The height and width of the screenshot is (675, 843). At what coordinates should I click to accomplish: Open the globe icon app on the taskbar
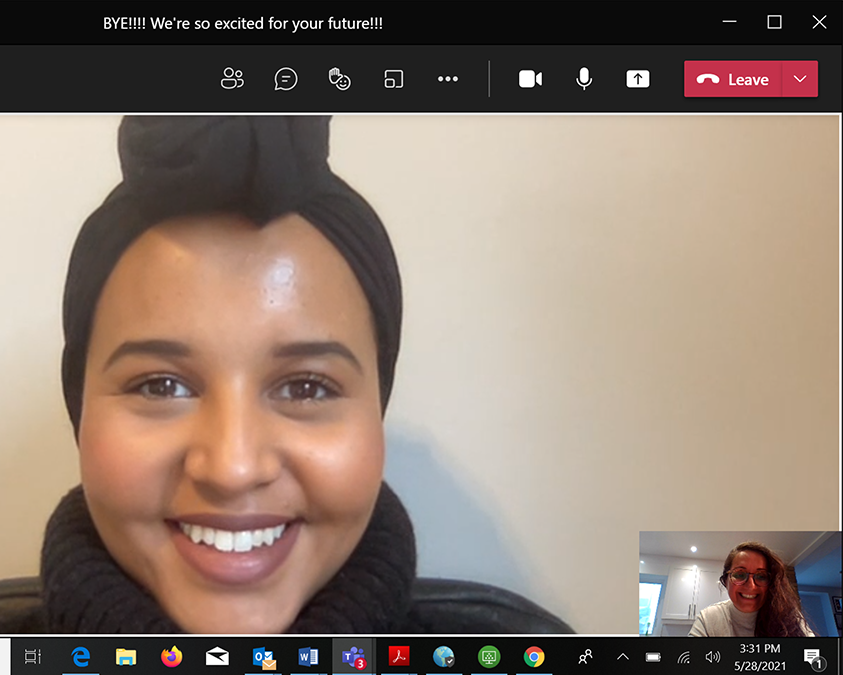[444, 656]
